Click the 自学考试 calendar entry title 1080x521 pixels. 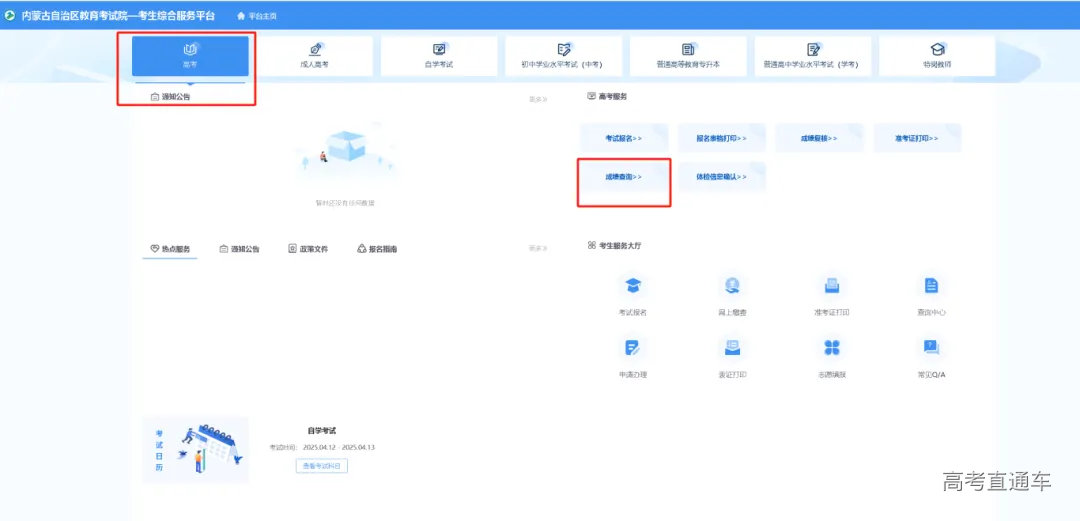pyautogui.click(x=322, y=431)
